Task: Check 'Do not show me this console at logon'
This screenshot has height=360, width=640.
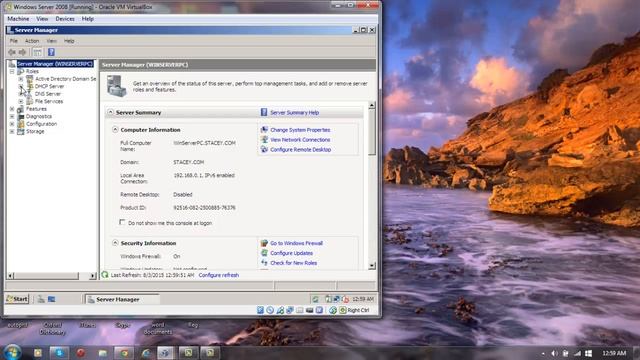Action: coord(122,222)
